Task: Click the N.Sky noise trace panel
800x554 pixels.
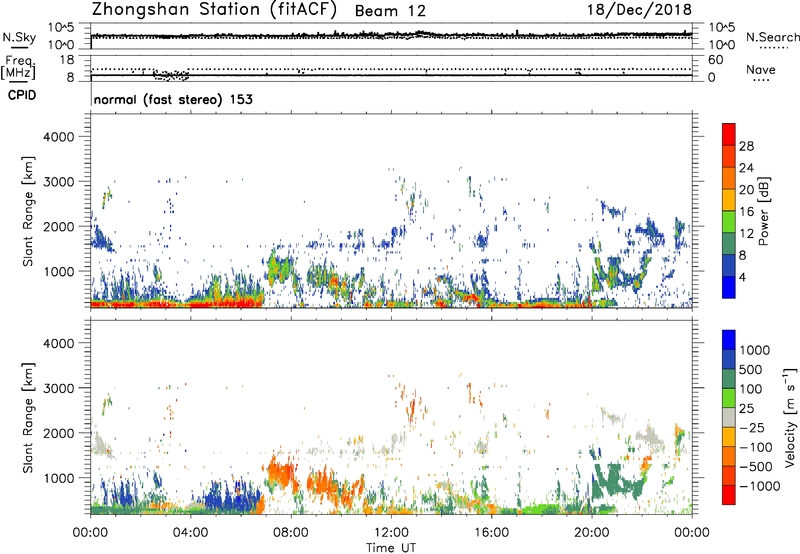Action: point(391,36)
